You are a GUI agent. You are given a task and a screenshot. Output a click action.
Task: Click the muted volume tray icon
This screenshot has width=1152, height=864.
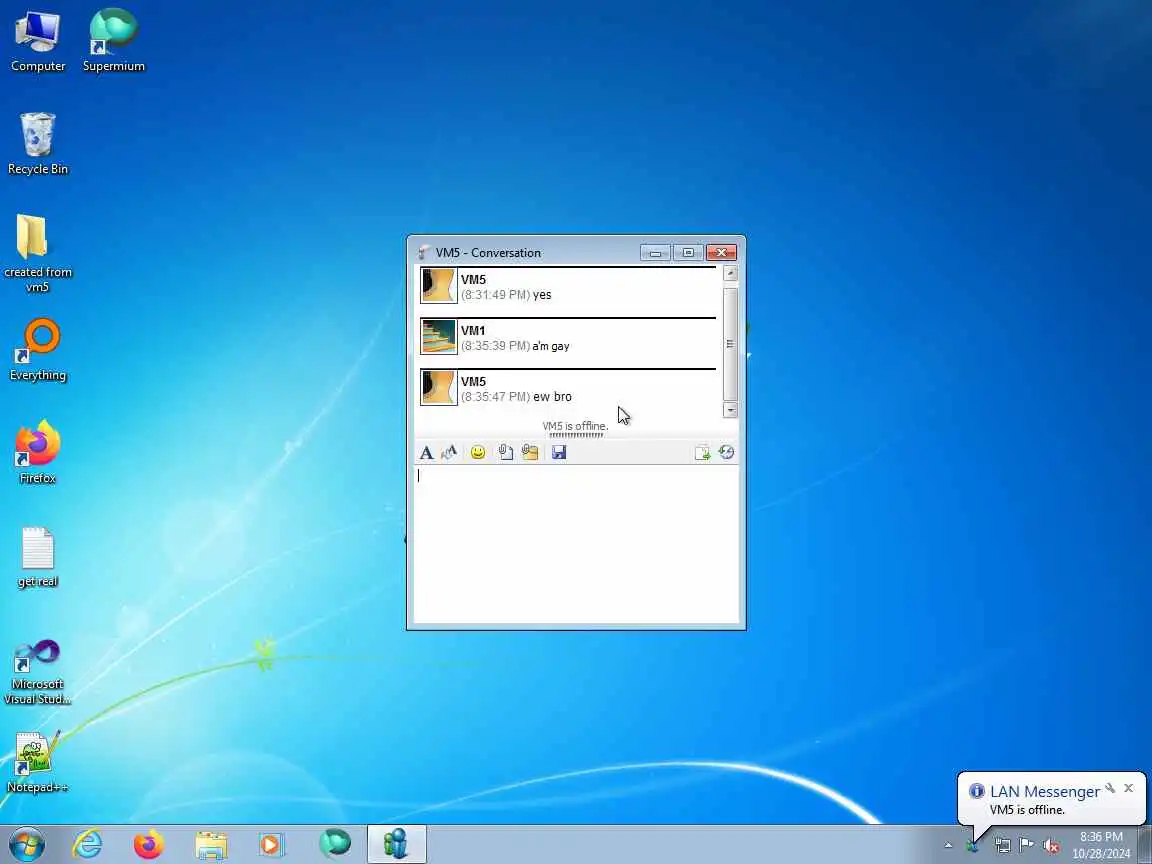point(1051,846)
